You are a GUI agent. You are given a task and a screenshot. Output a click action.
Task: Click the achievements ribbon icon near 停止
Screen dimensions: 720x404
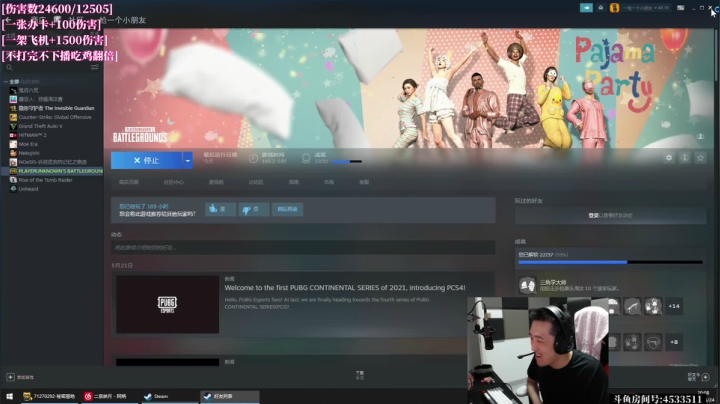point(306,159)
